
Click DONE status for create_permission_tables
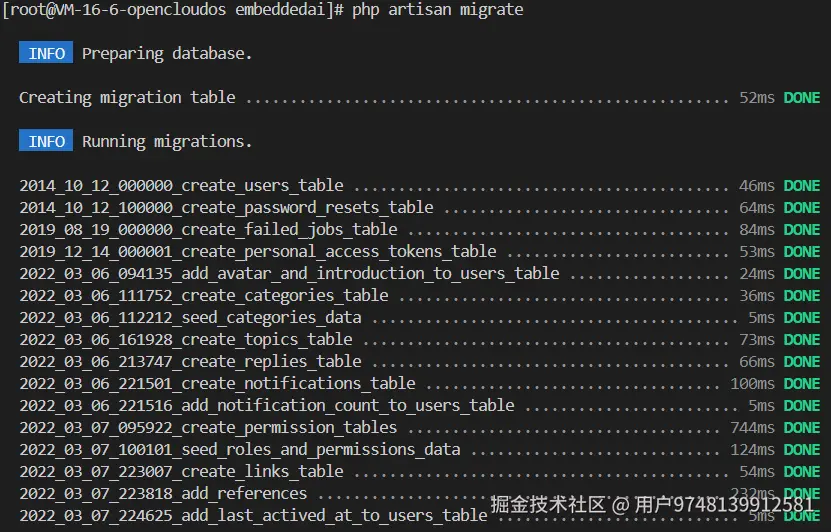pos(801,427)
